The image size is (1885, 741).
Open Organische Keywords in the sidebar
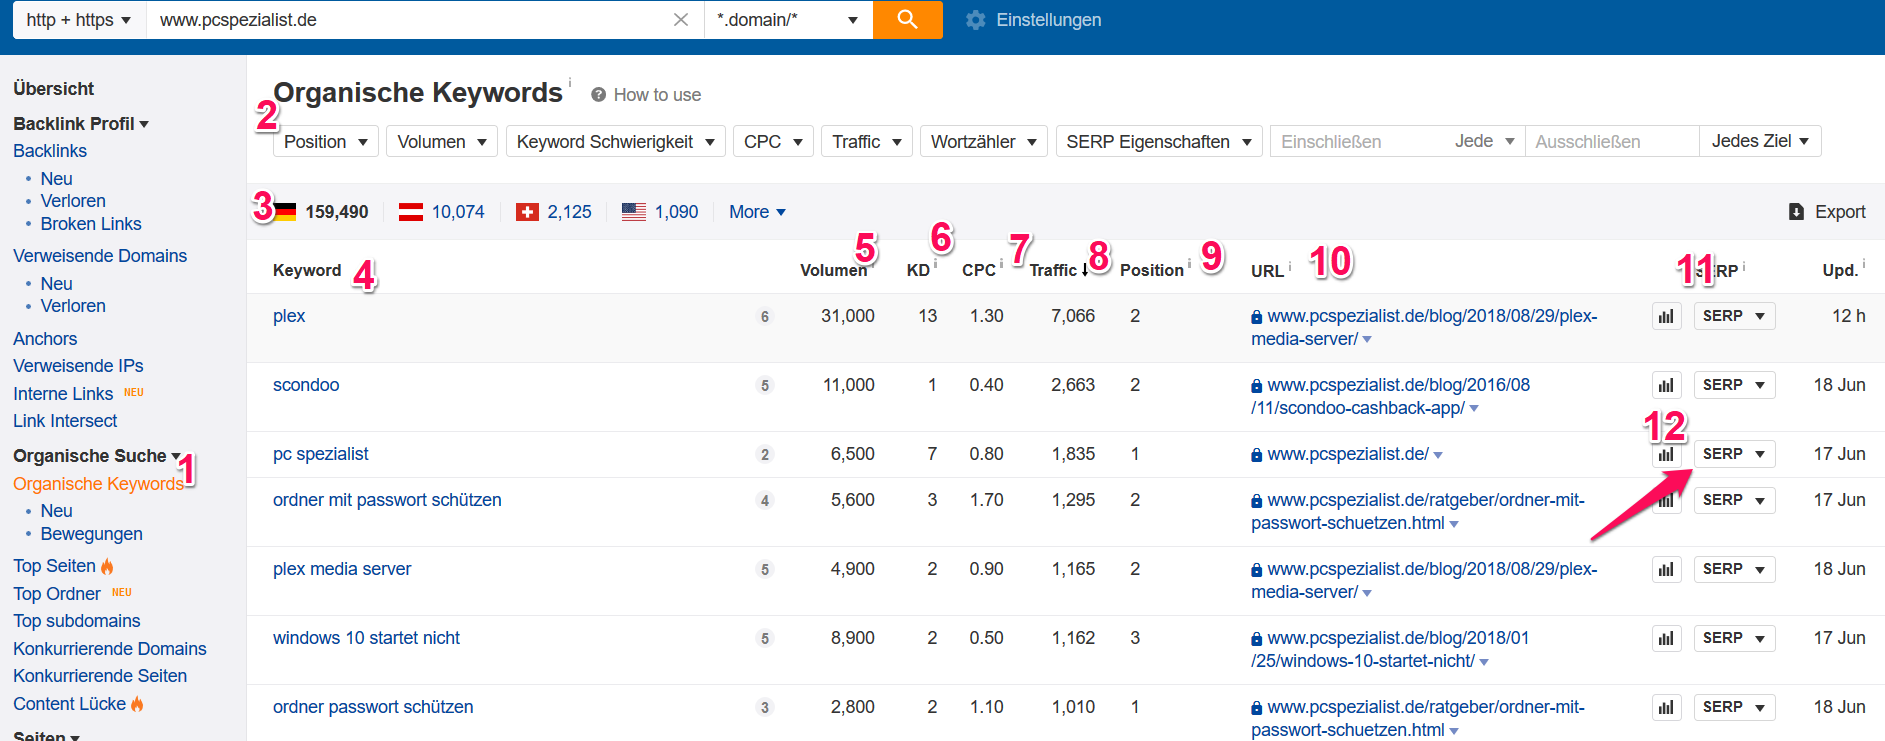tap(99, 484)
